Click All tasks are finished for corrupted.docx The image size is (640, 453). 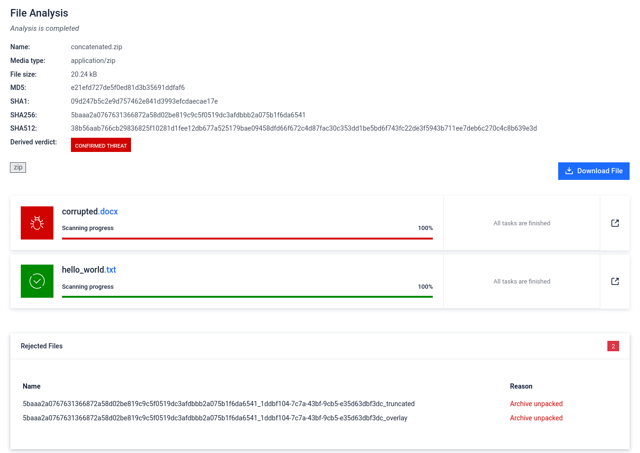click(522, 223)
